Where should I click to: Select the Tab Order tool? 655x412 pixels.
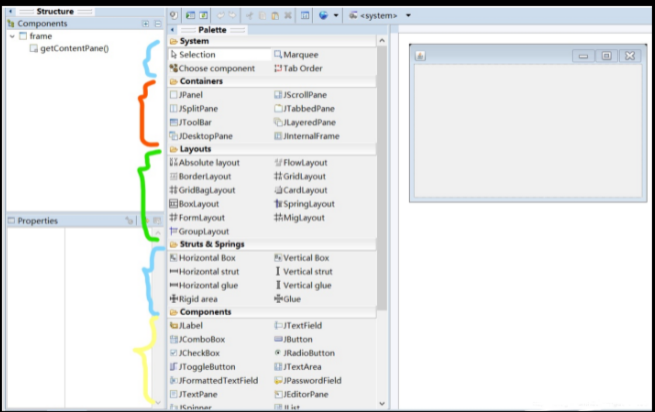pyautogui.click(x=298, y=69)
